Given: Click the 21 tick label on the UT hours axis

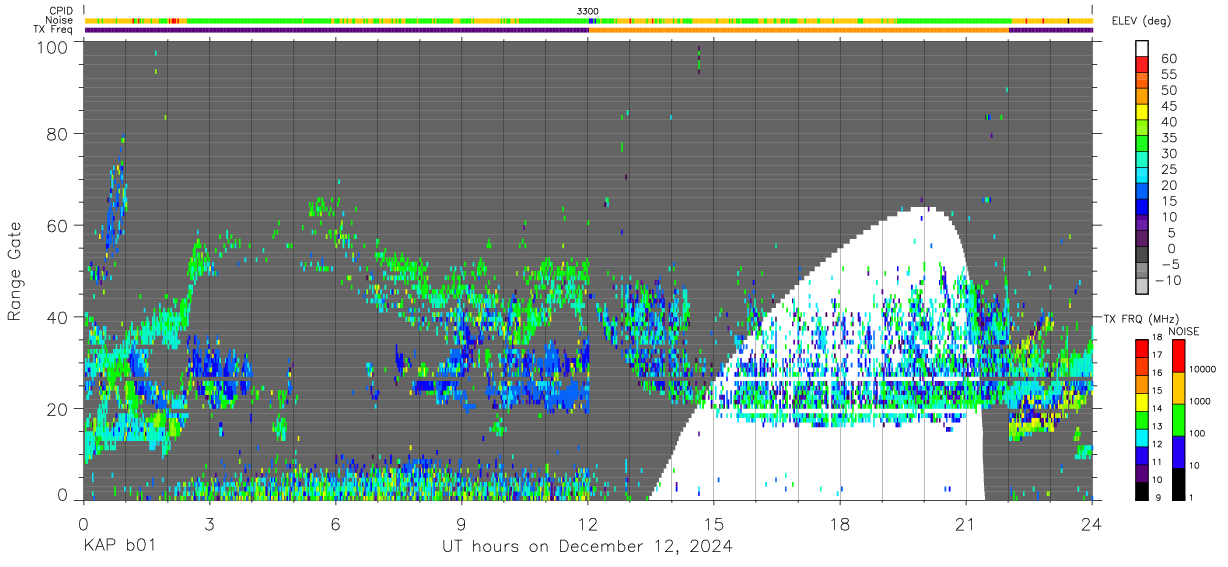Looking at the screenshot, I should (966, 523).
